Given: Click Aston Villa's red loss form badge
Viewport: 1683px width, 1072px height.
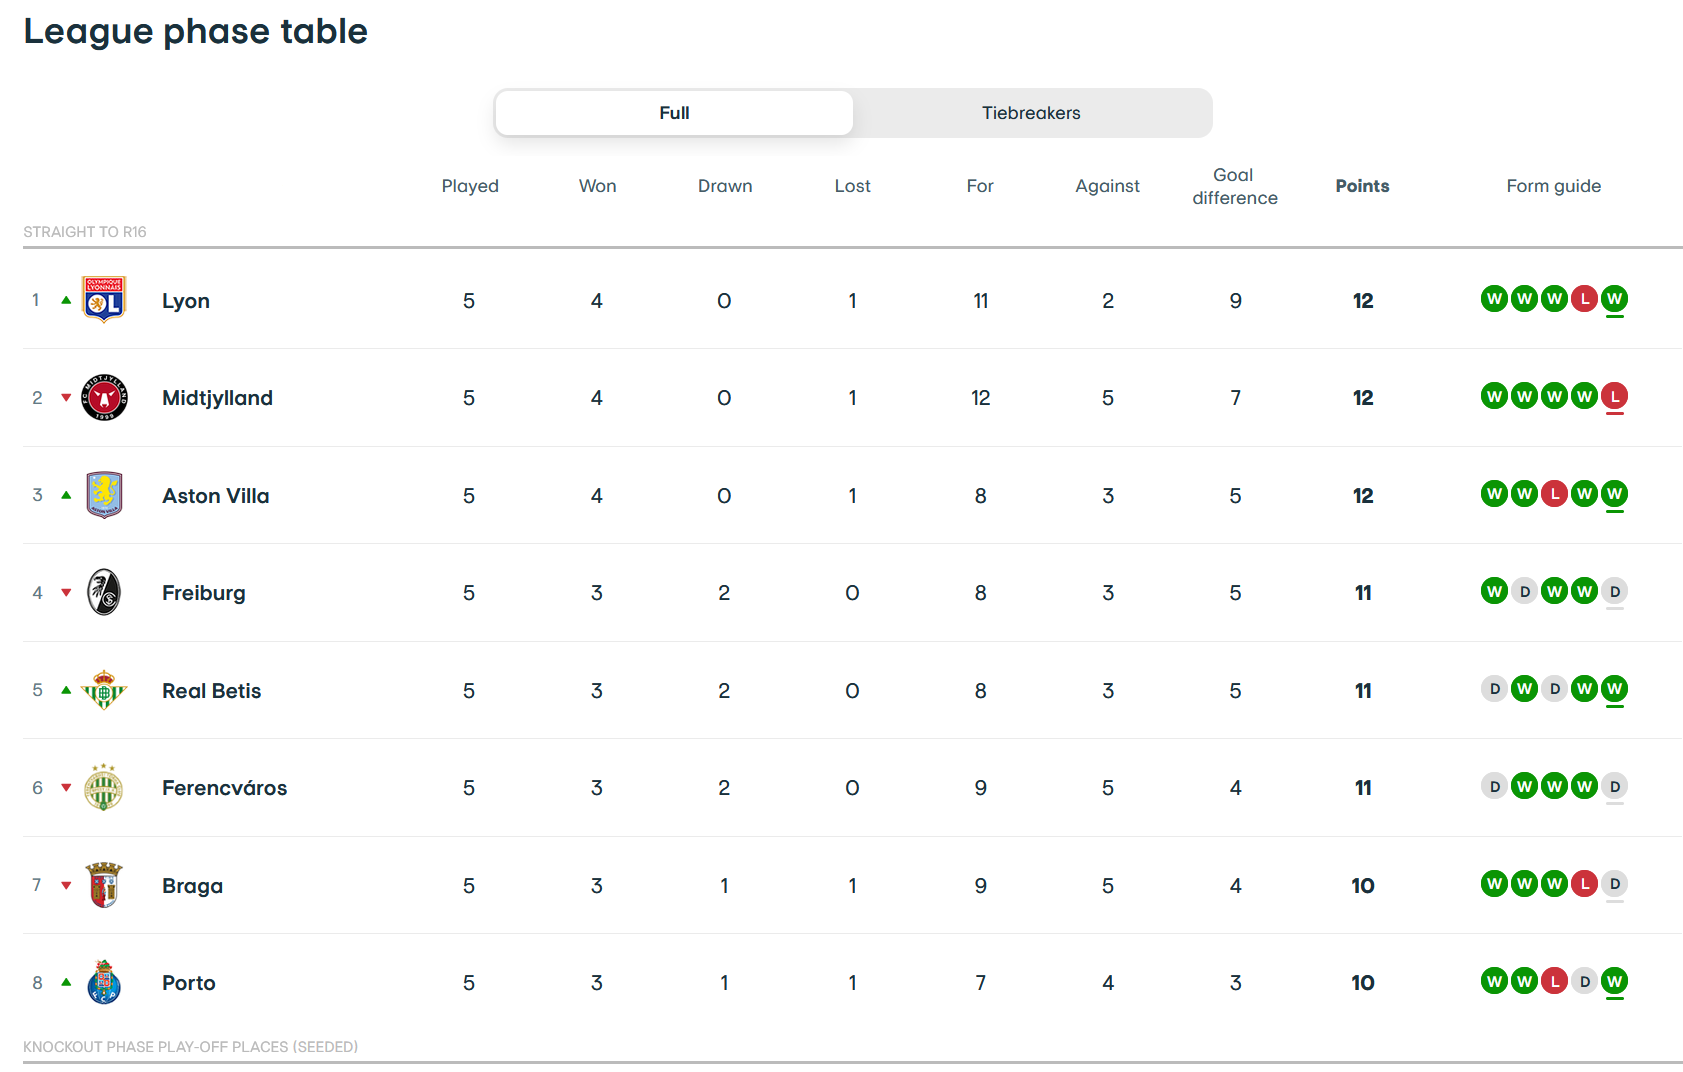Looking at the screenshot, I should tap(1554, 494).
